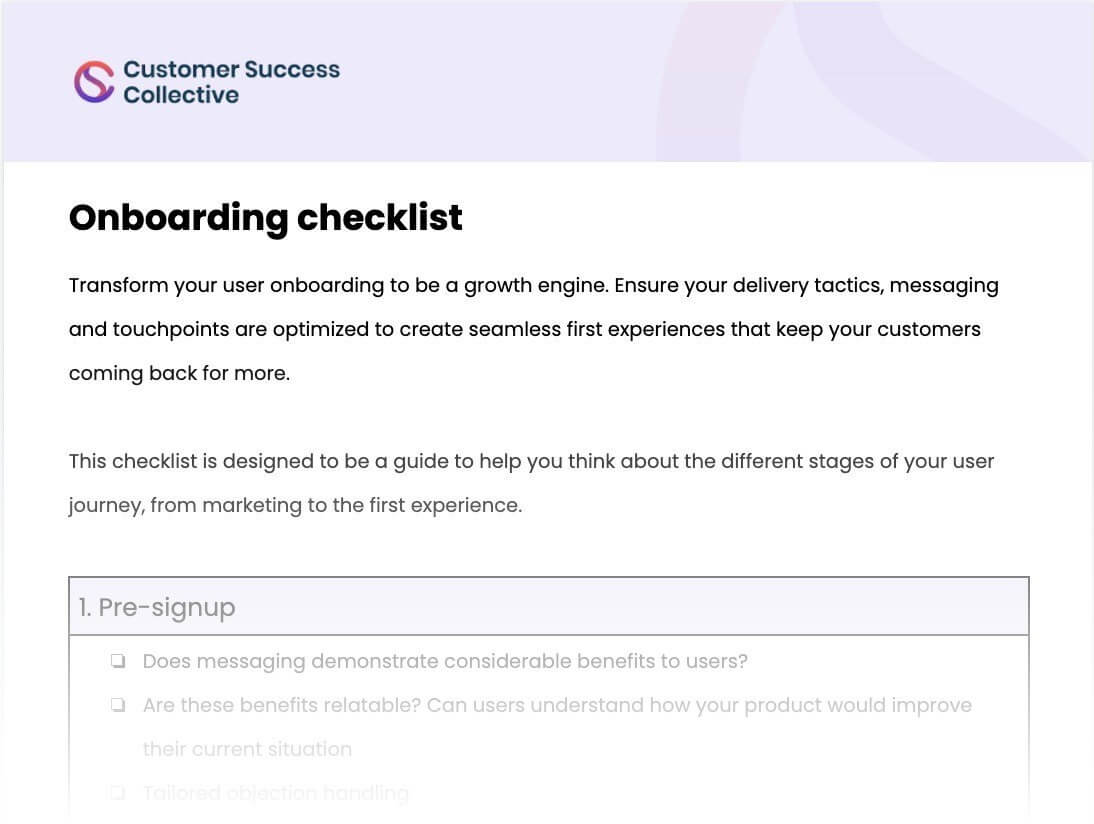
Task: Click the decorative swirl in the header
Action: [x=872, y=81]
